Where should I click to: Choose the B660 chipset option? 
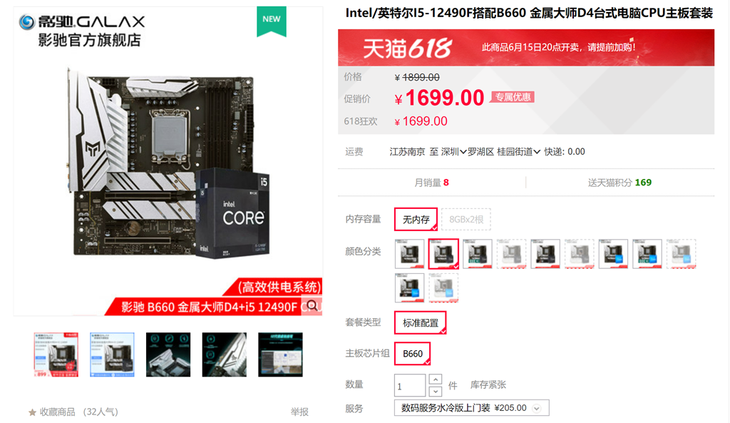(x=412, y=354)
